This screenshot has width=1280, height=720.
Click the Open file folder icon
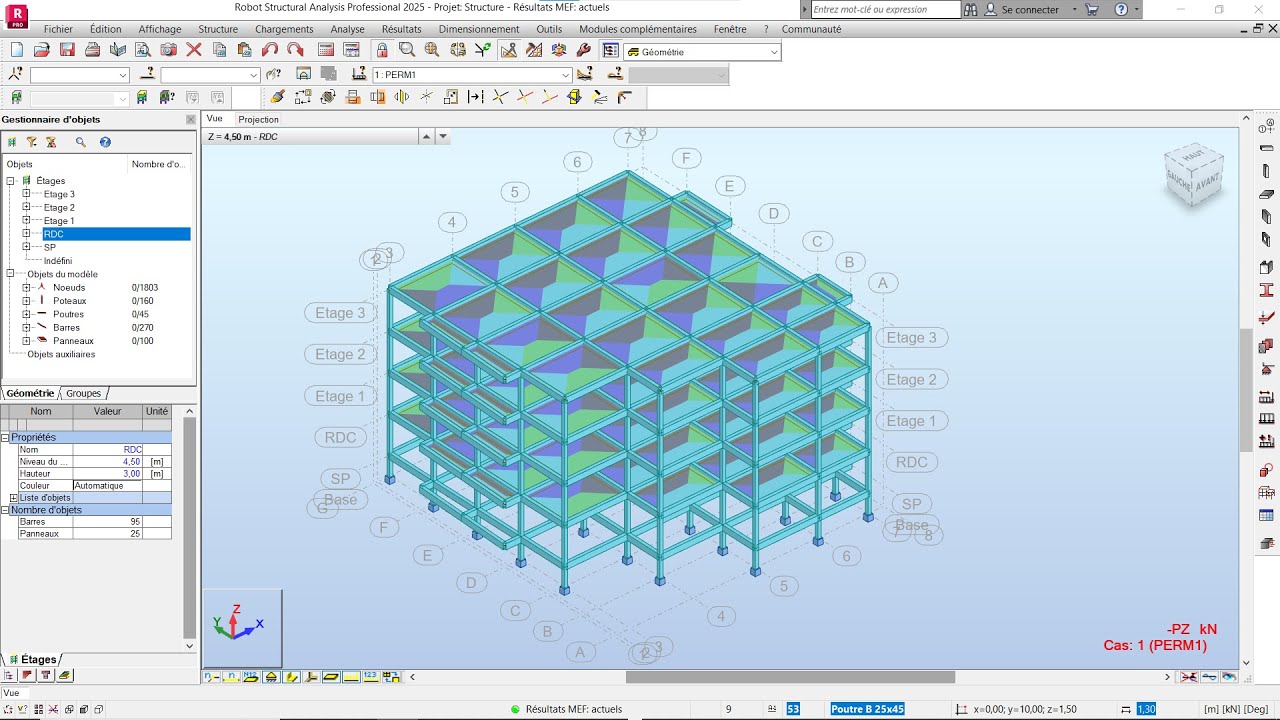click(x=41, y=50)
